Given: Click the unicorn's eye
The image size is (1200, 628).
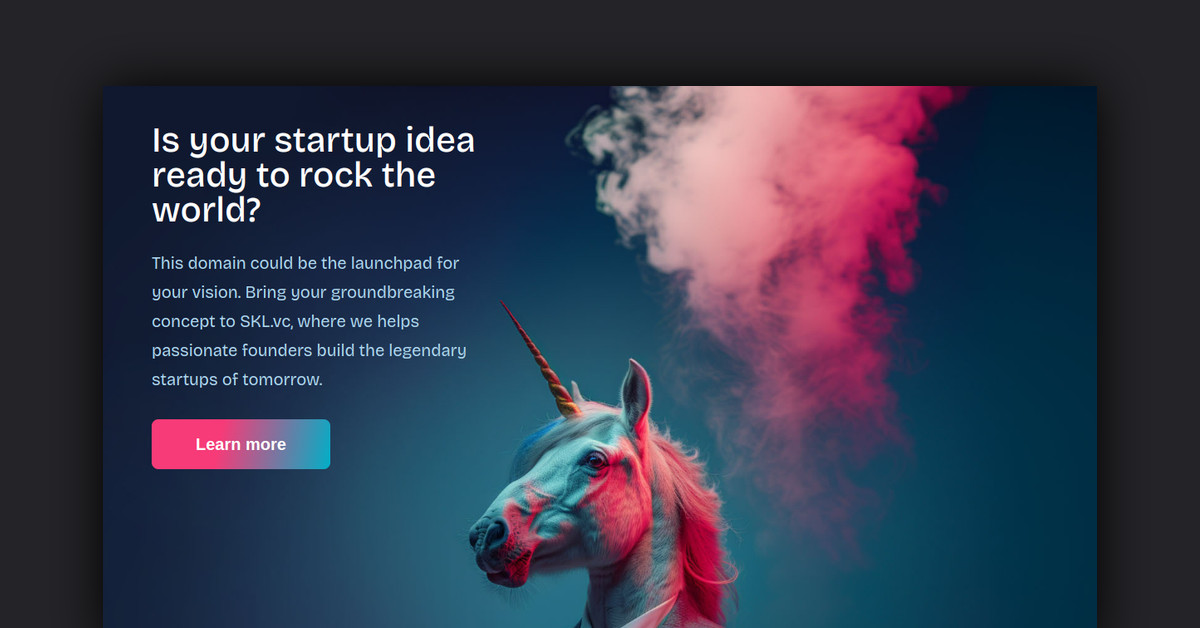Looking at the screenshot, I should [596, 461].
